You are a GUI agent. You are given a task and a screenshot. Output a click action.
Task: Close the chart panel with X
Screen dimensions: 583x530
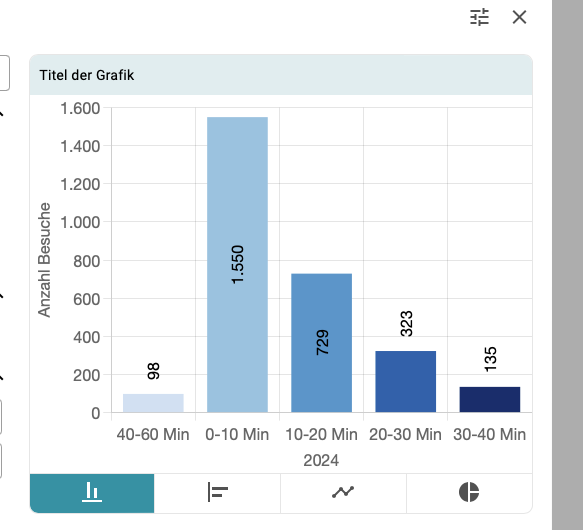pos(519,17)
